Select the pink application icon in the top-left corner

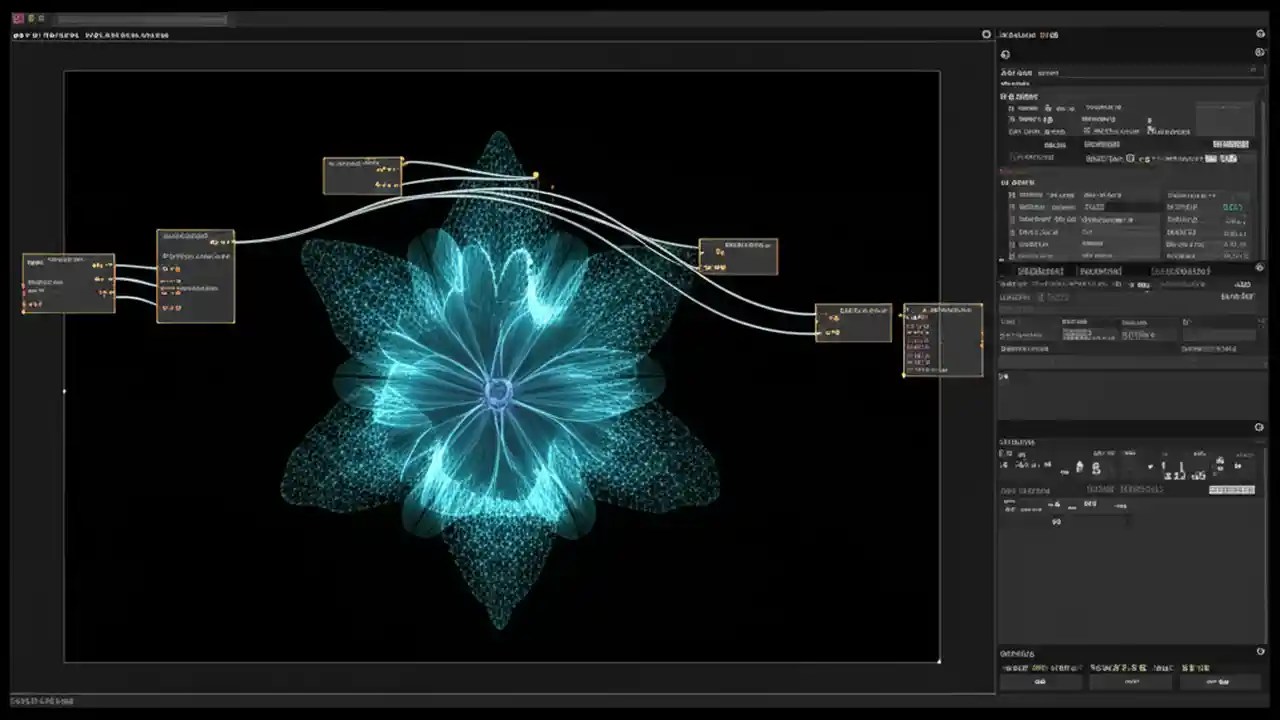pos(16,17)
